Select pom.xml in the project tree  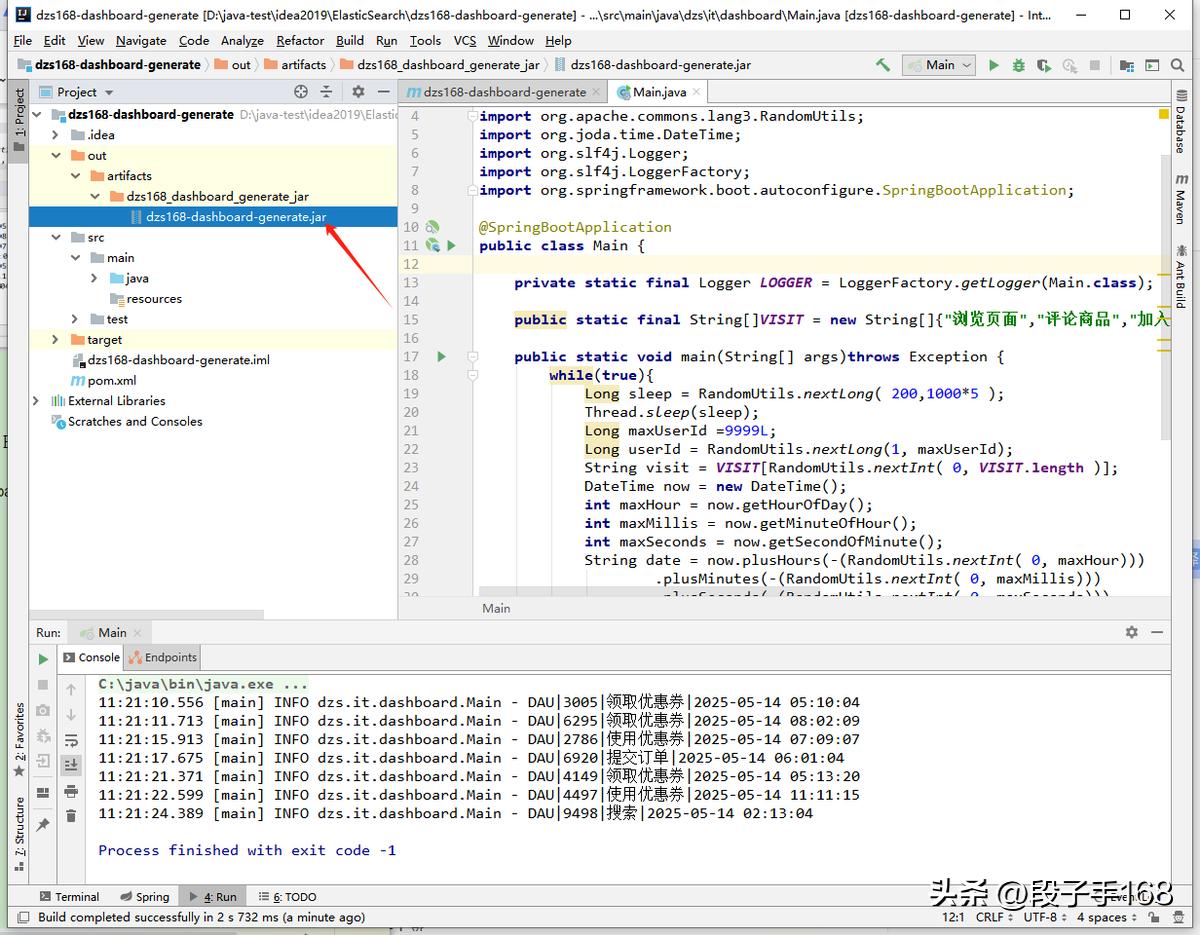pyautogui.click(x=104, y=381)
